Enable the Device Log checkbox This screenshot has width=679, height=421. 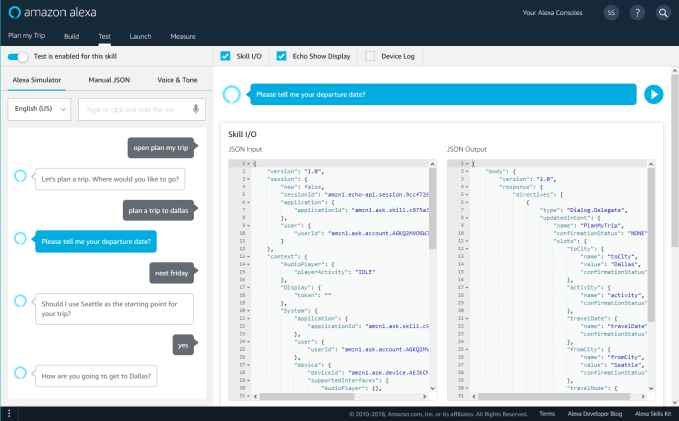tap(371, 56)
